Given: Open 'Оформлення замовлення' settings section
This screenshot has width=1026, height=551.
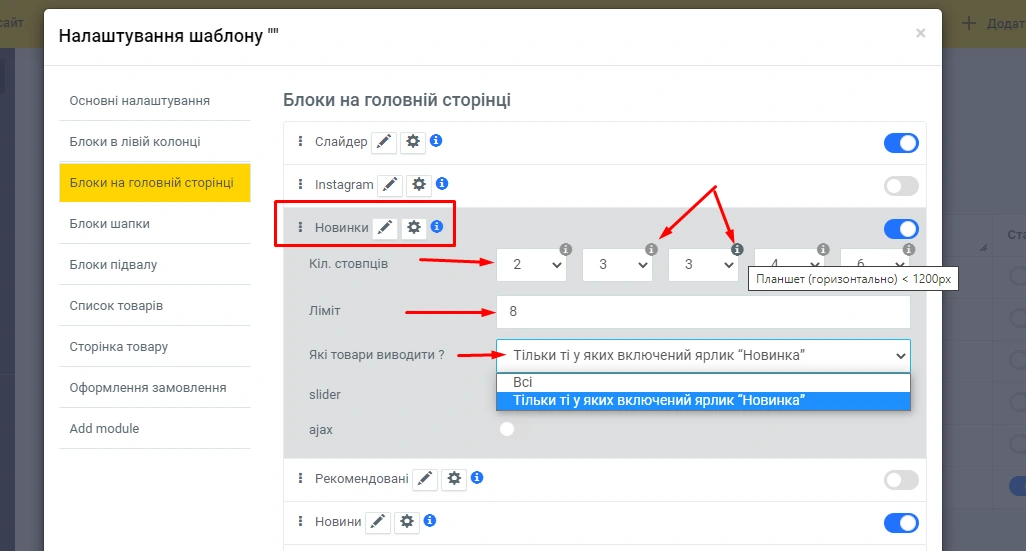Looking at the screenshot, I should [x=148, y=388].
